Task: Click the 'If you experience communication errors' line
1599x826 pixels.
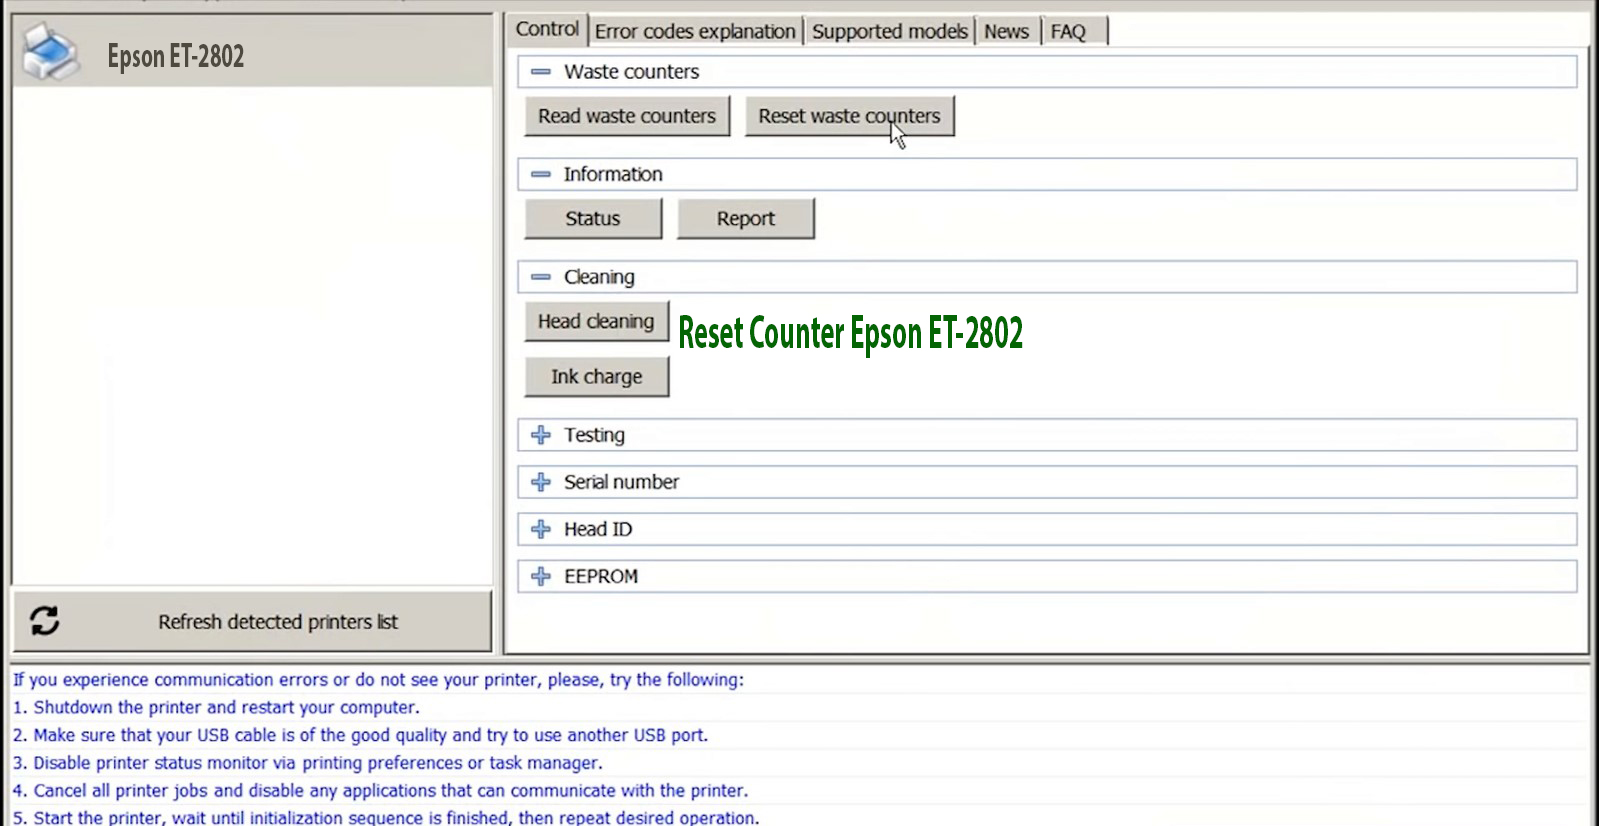Action: pos(378,680)
